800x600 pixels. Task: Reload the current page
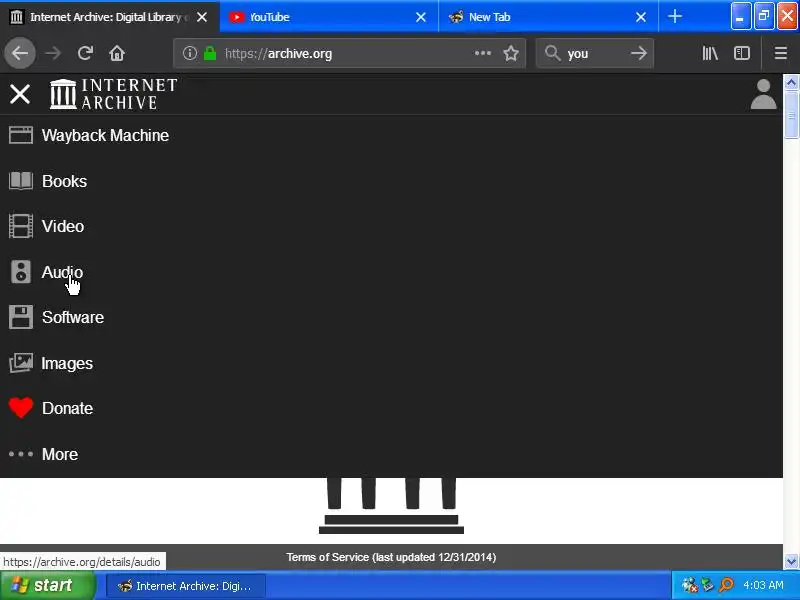coord(85,53)
